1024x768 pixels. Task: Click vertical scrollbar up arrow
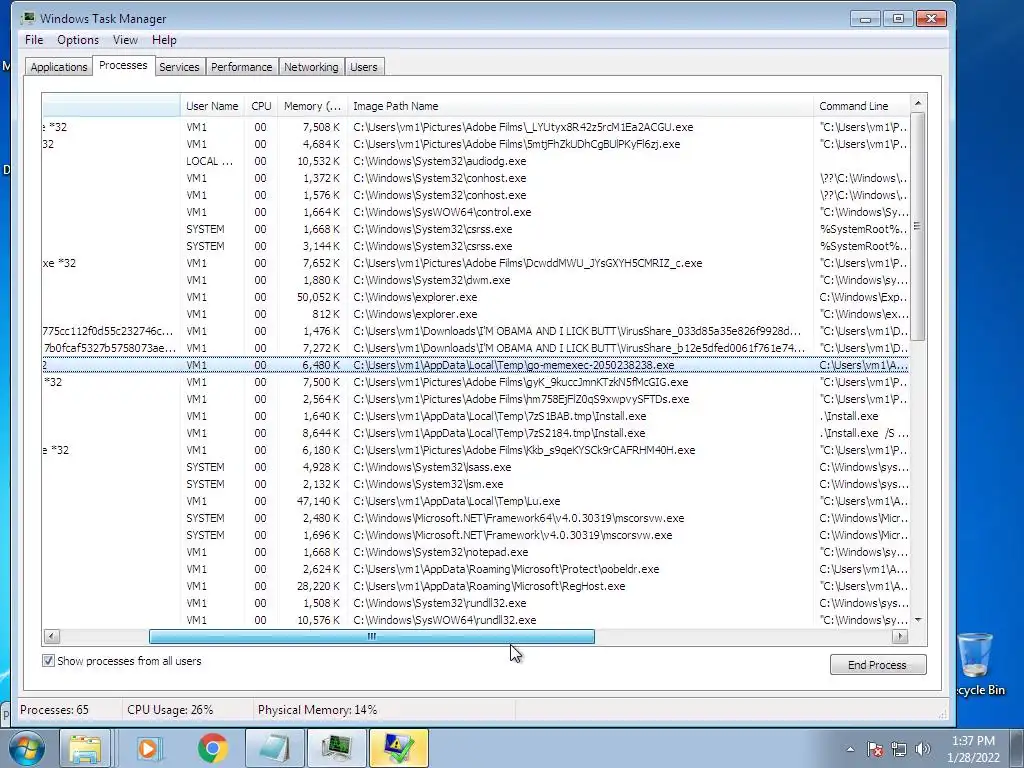(x=918, y=103)
